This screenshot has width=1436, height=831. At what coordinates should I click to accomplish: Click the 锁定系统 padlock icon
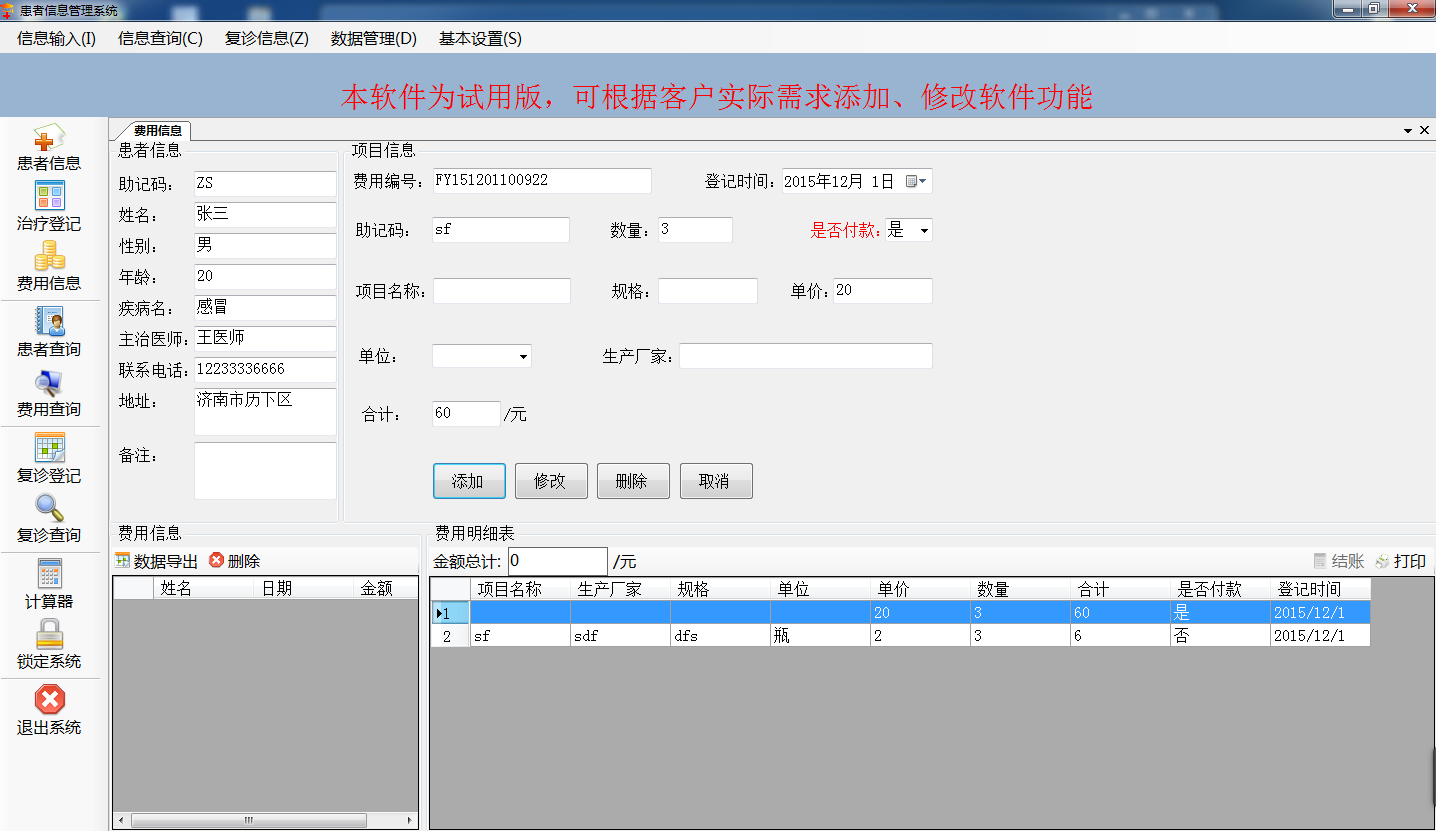point(49,634)
